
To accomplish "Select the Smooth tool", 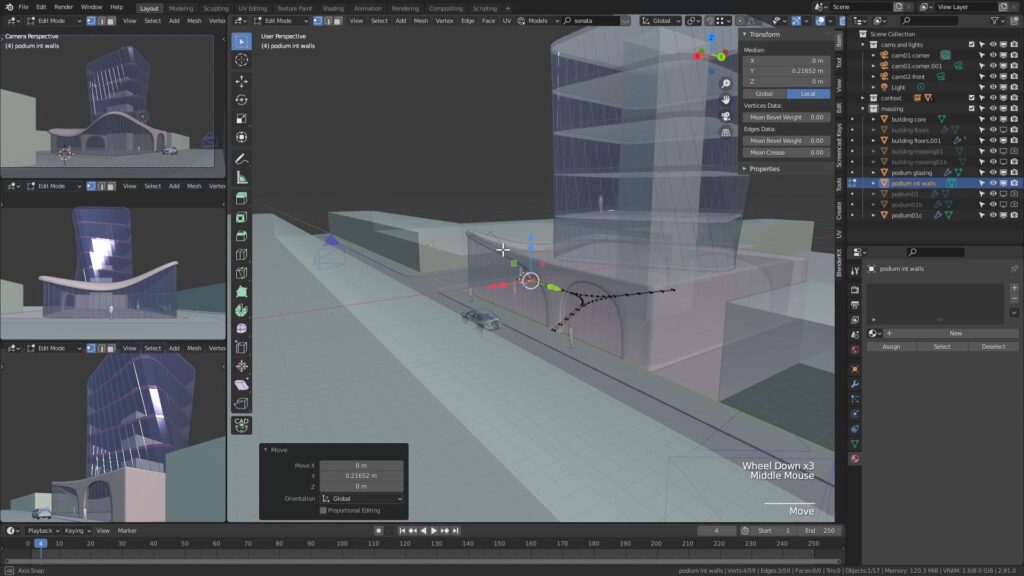I will (x=242, y=329).
